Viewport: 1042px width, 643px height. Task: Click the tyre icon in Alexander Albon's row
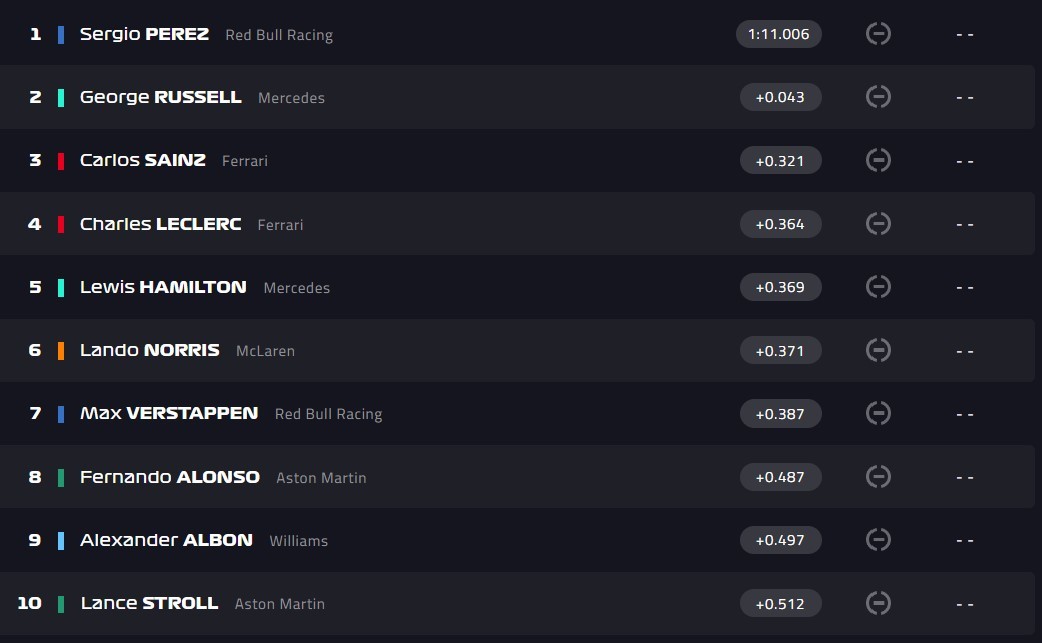(878, 540)
